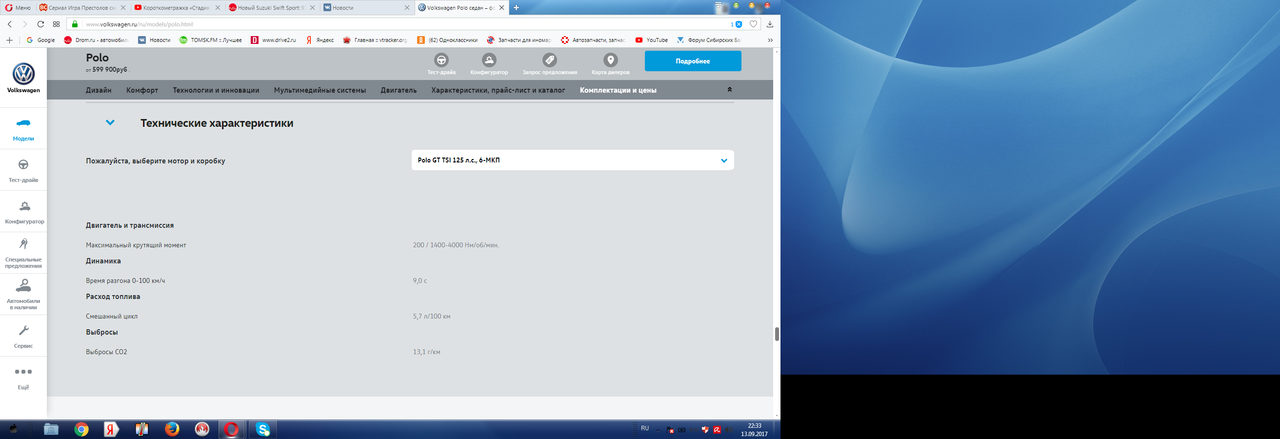Open the Тест-драйв steering wheel icon in header
Image resolution: width=1280 pixels, height=439 pixels.
pyautogui.click(x=441, y=60)
